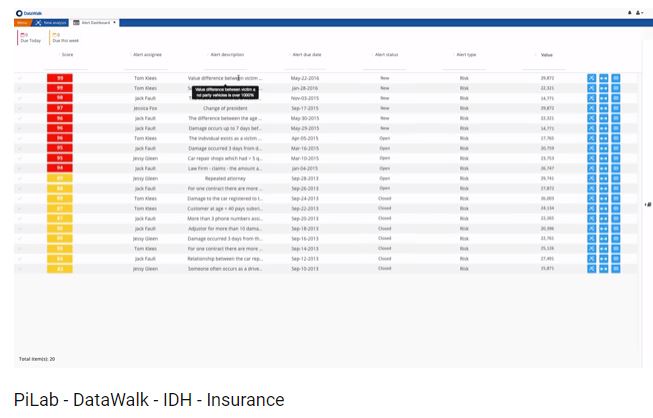Tick the checkmark on the last alert row
Viewport: 653px width, 418px height.
19,269
